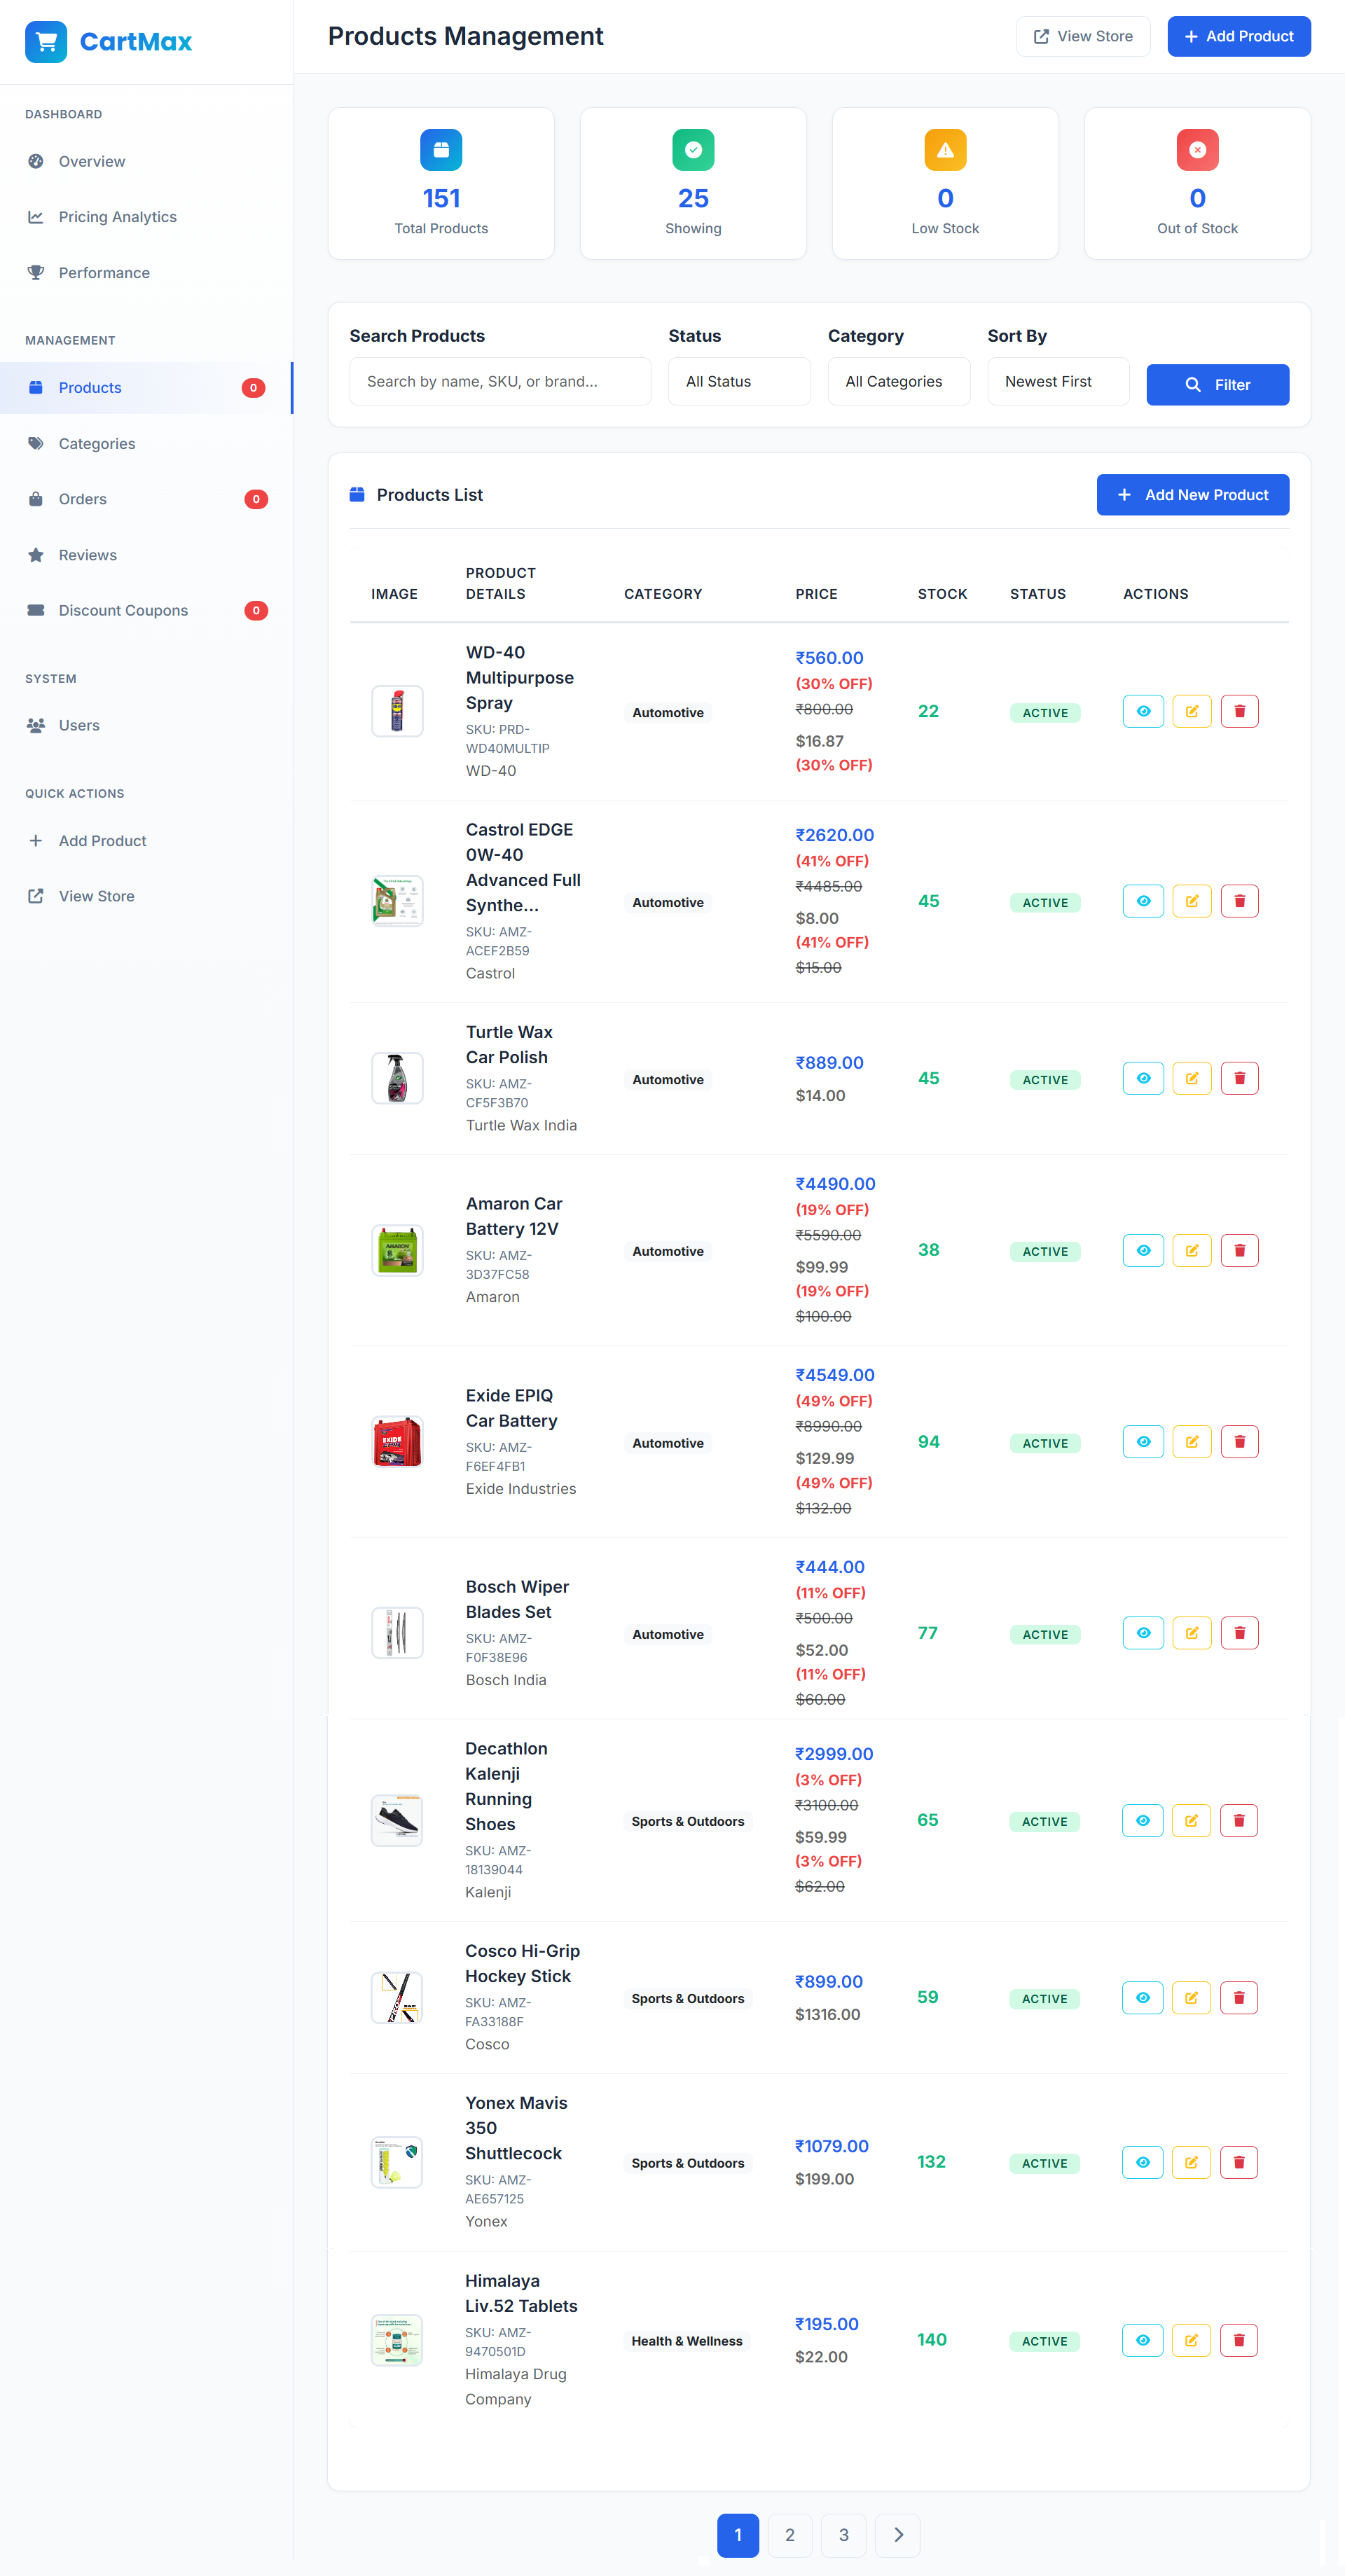The height and width of the screenshot is (2576, 1345).
Task: Delete the Turtle Wax Car Polish product
Action: point(1239,1078)
